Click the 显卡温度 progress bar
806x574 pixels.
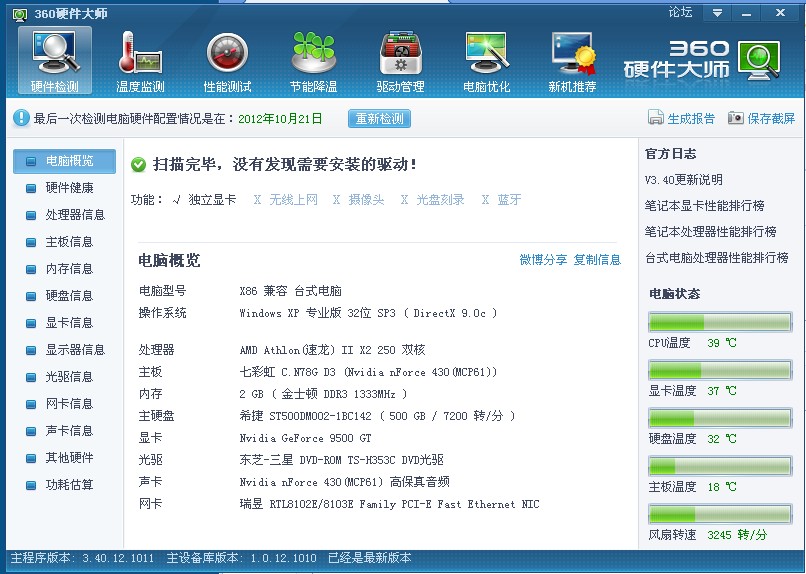pyautogui.click(x=720, y=370)
